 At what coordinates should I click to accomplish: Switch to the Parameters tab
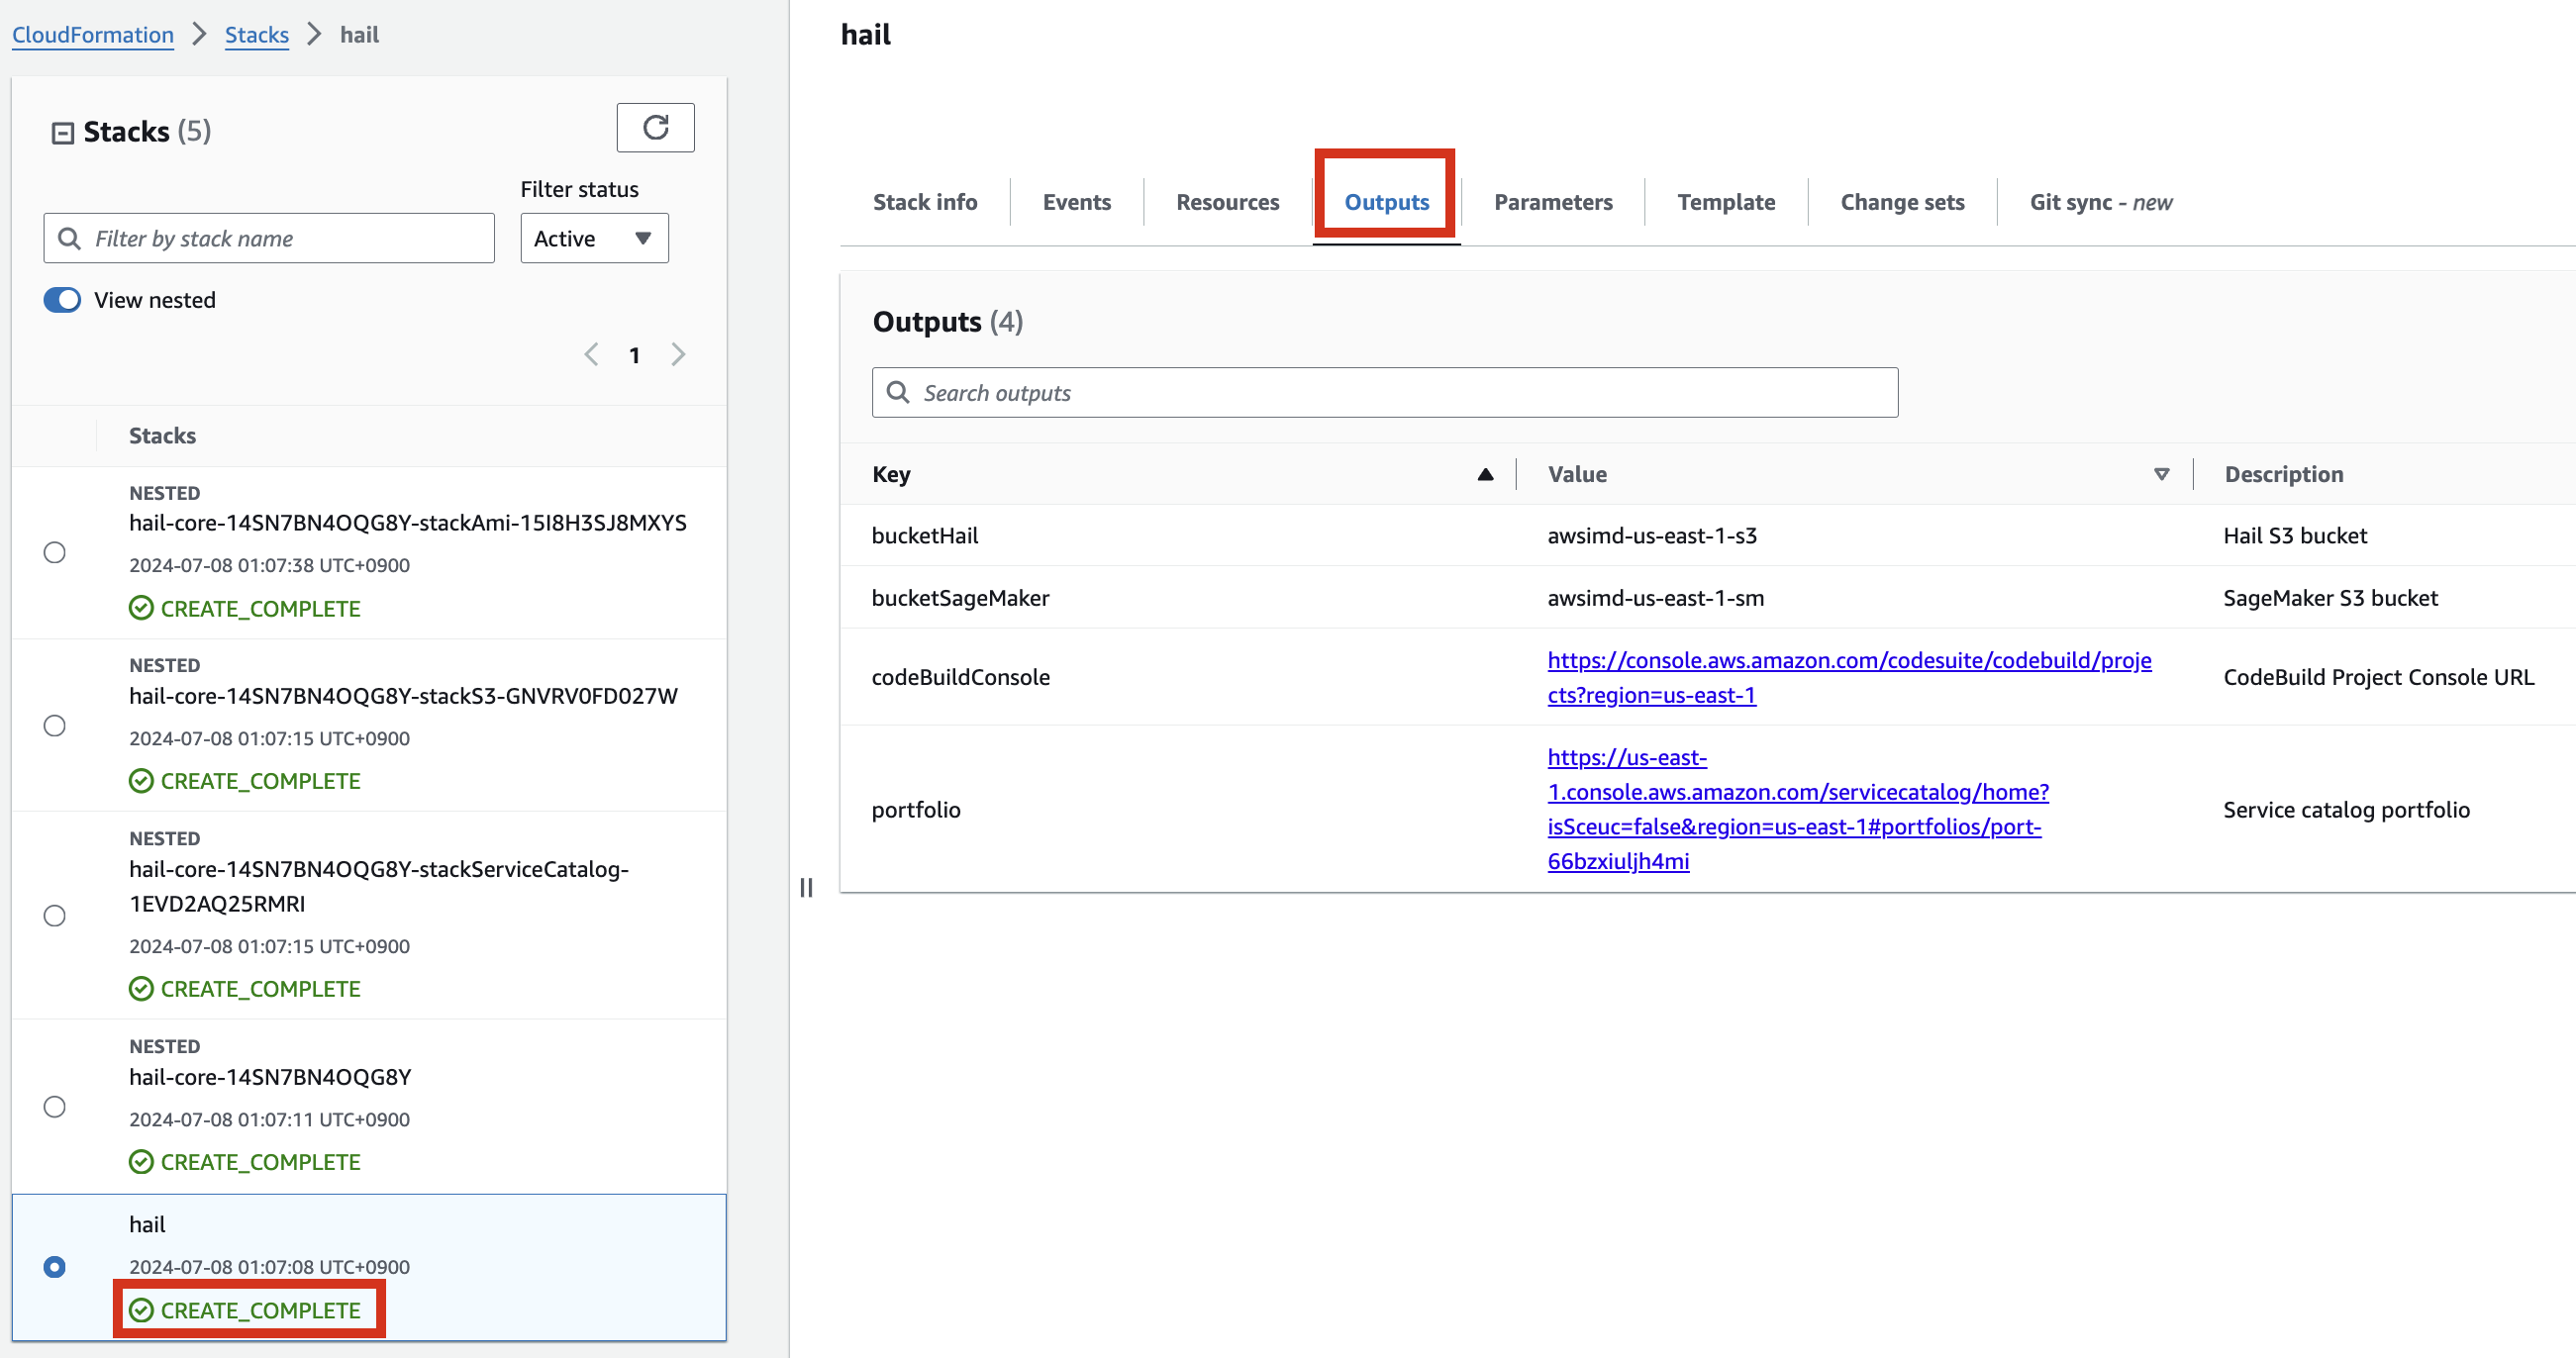[1553, 203]
